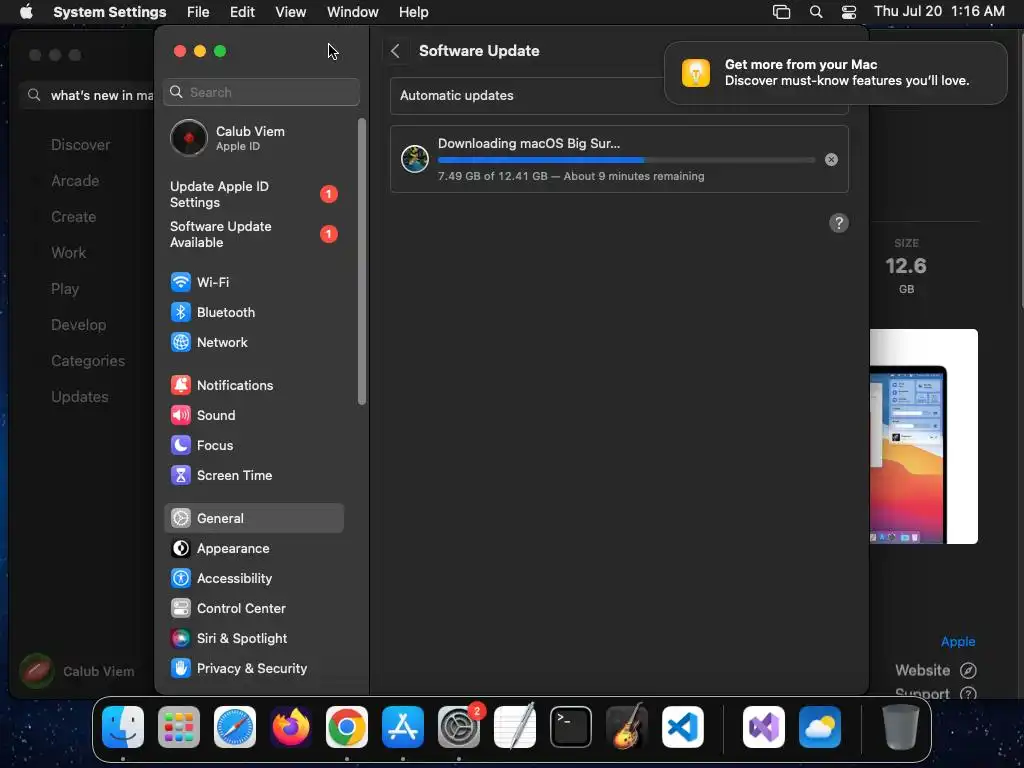Screen dimensions: 1024x768
Task: Click the sidebar scrollbar
Action: pyautogui.click(x=362, y=261)
